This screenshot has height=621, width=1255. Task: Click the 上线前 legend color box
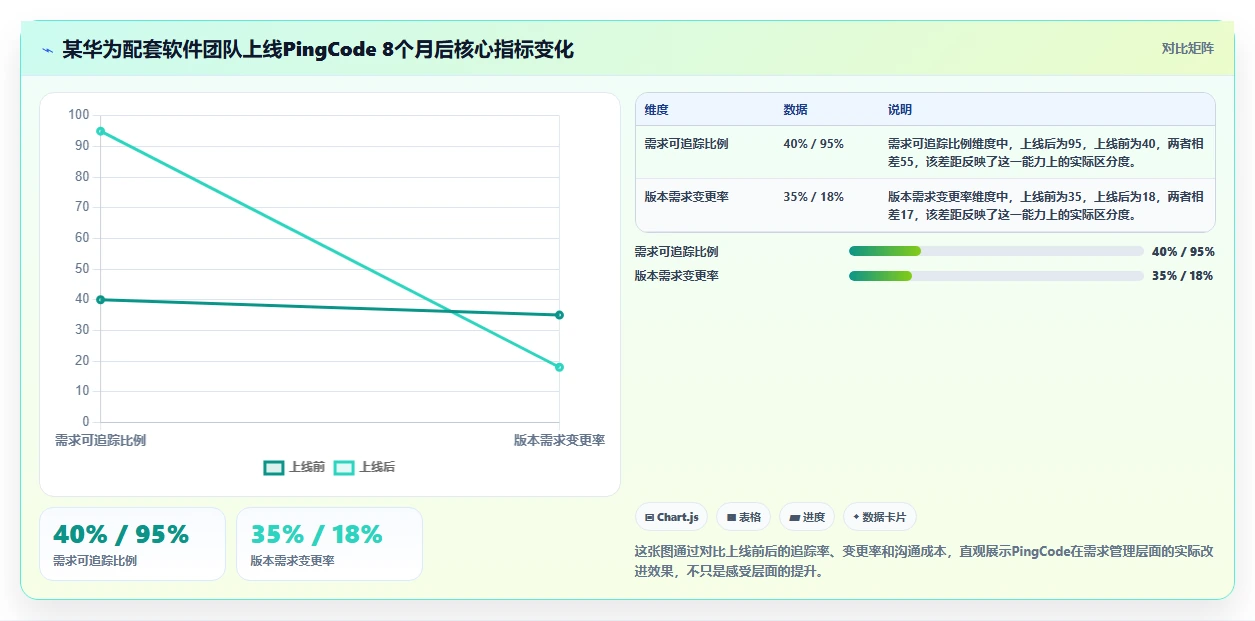(x=273, y=467)
